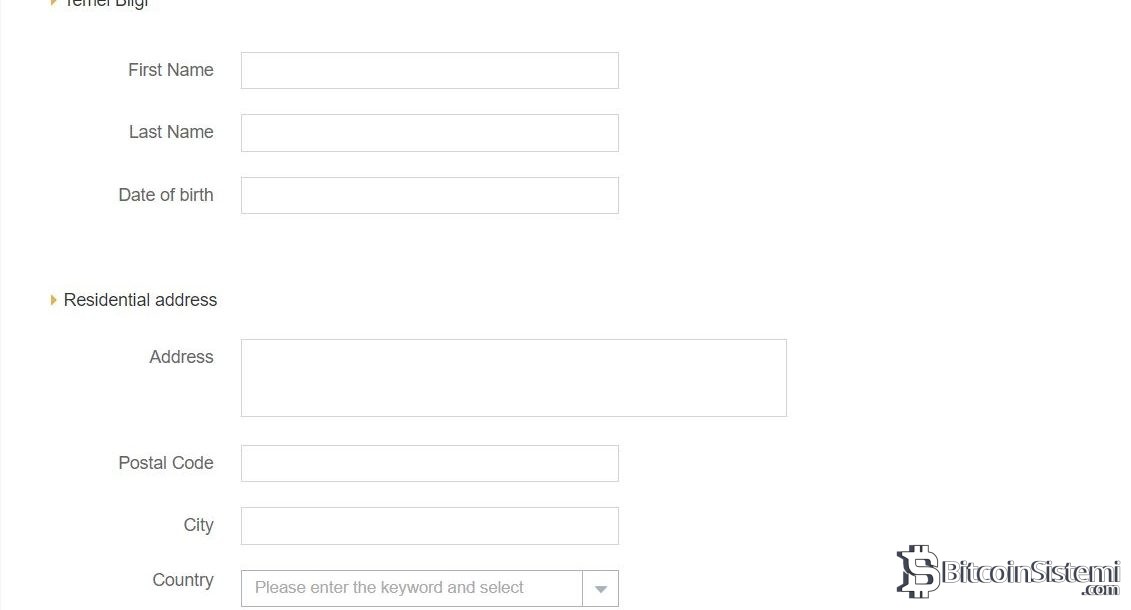Click the Temel Bilgi section heading
This screenshot has width=1131, height=610.
[x=106, y=4]
